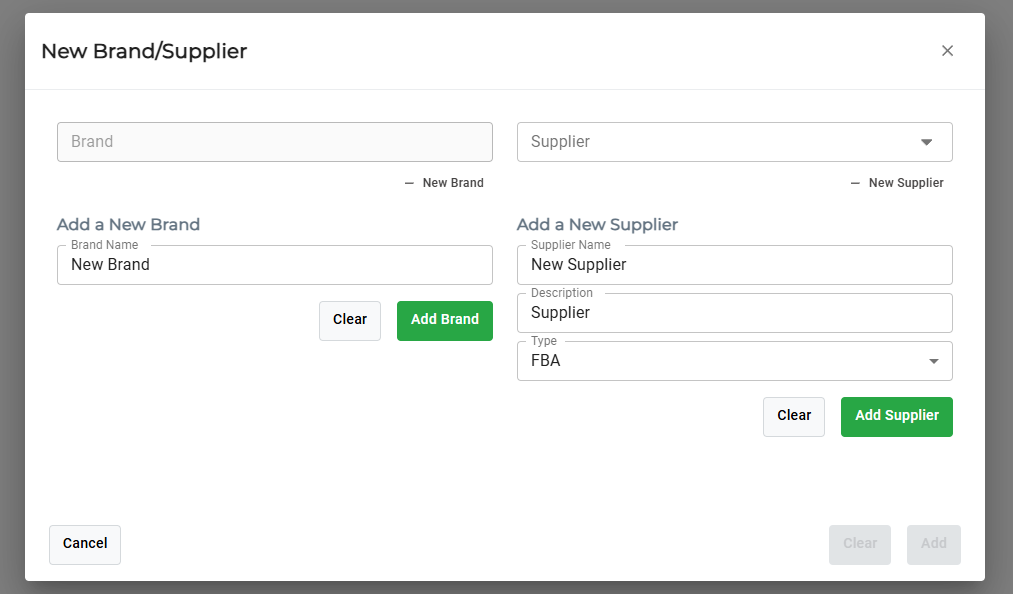Screen dimensions: 1013x594
Task: Click the Supplier dropdown caret icon
Action: 926,142
